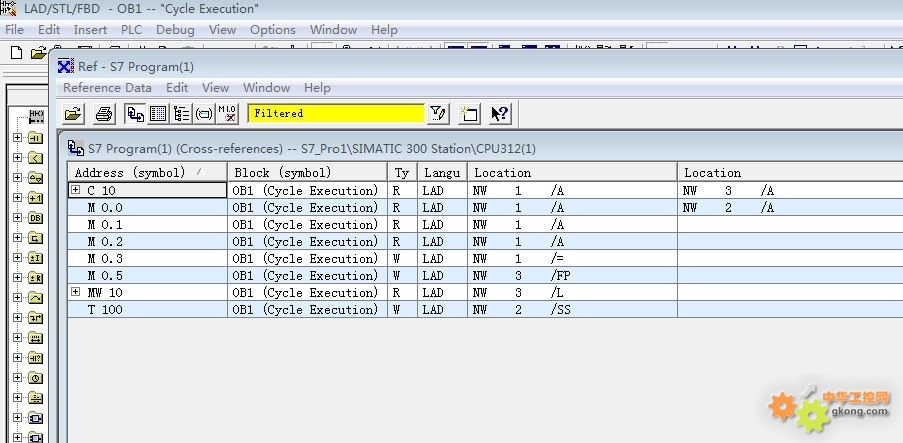This screenshot has height=443, width=903.
Task: Show the Assignment table view icon
Action: pos(158,114)
